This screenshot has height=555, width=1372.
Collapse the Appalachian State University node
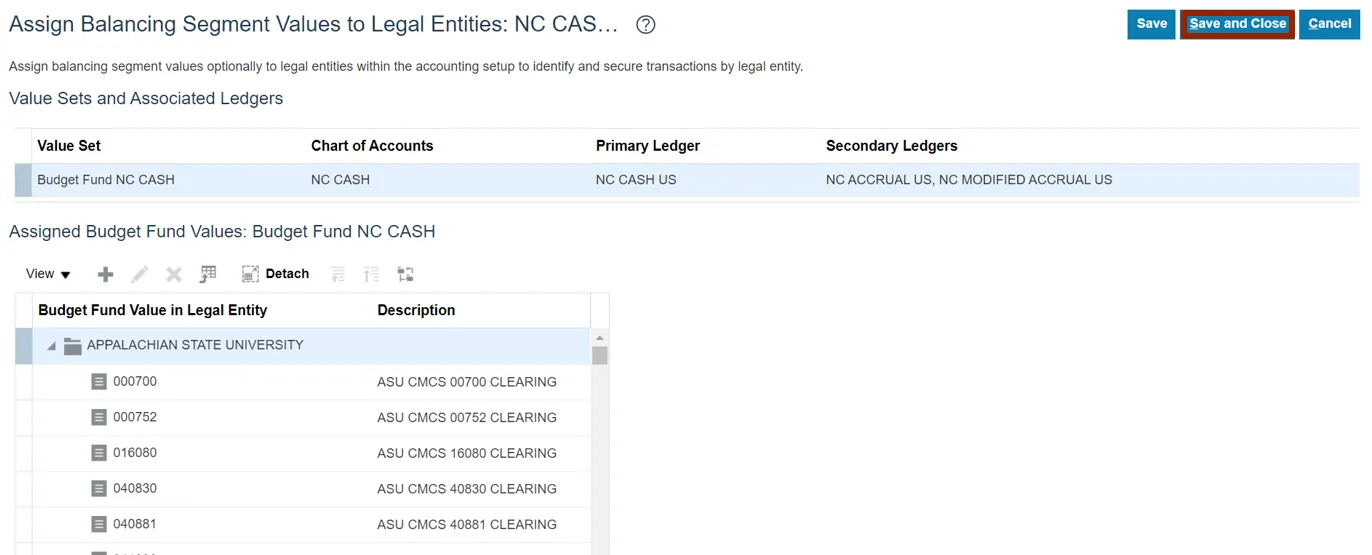[x=51, y=346]
